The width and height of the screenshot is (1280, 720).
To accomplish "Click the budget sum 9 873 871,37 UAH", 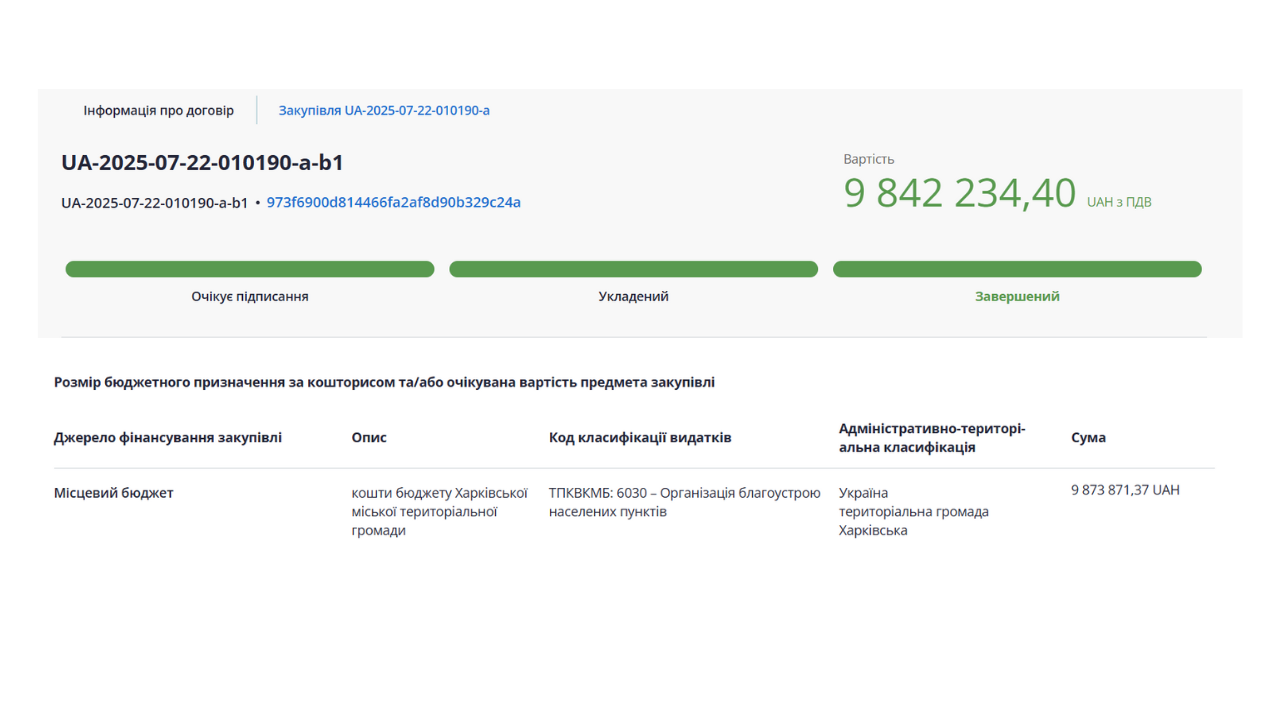I will pyautogui.click(x=1125, y=490).
